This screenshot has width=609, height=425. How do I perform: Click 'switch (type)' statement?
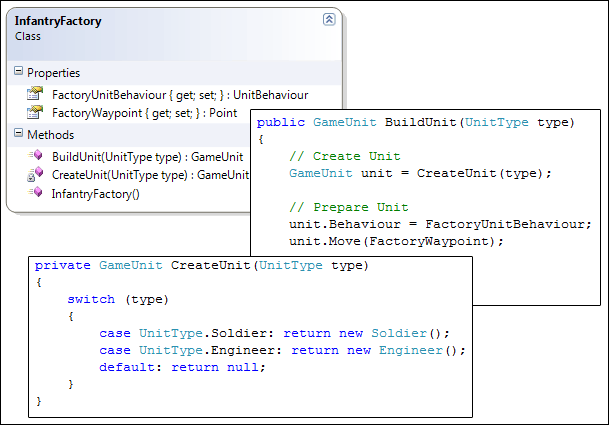tap(118, 300)
